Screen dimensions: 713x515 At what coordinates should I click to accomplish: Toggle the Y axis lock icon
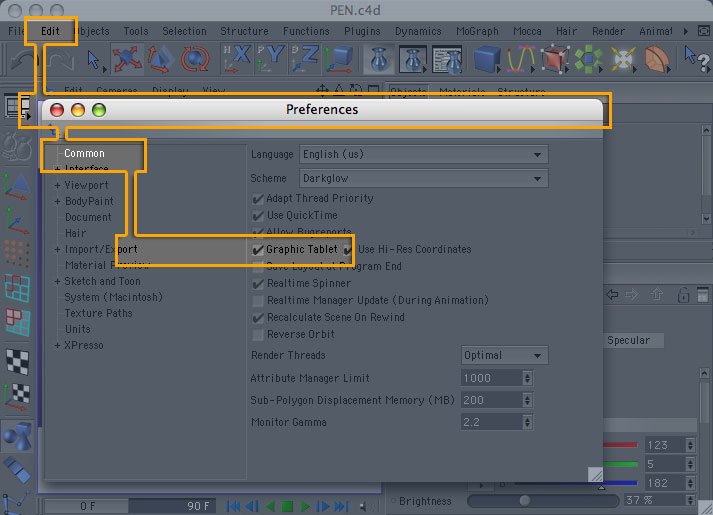(x=273, y=60)
